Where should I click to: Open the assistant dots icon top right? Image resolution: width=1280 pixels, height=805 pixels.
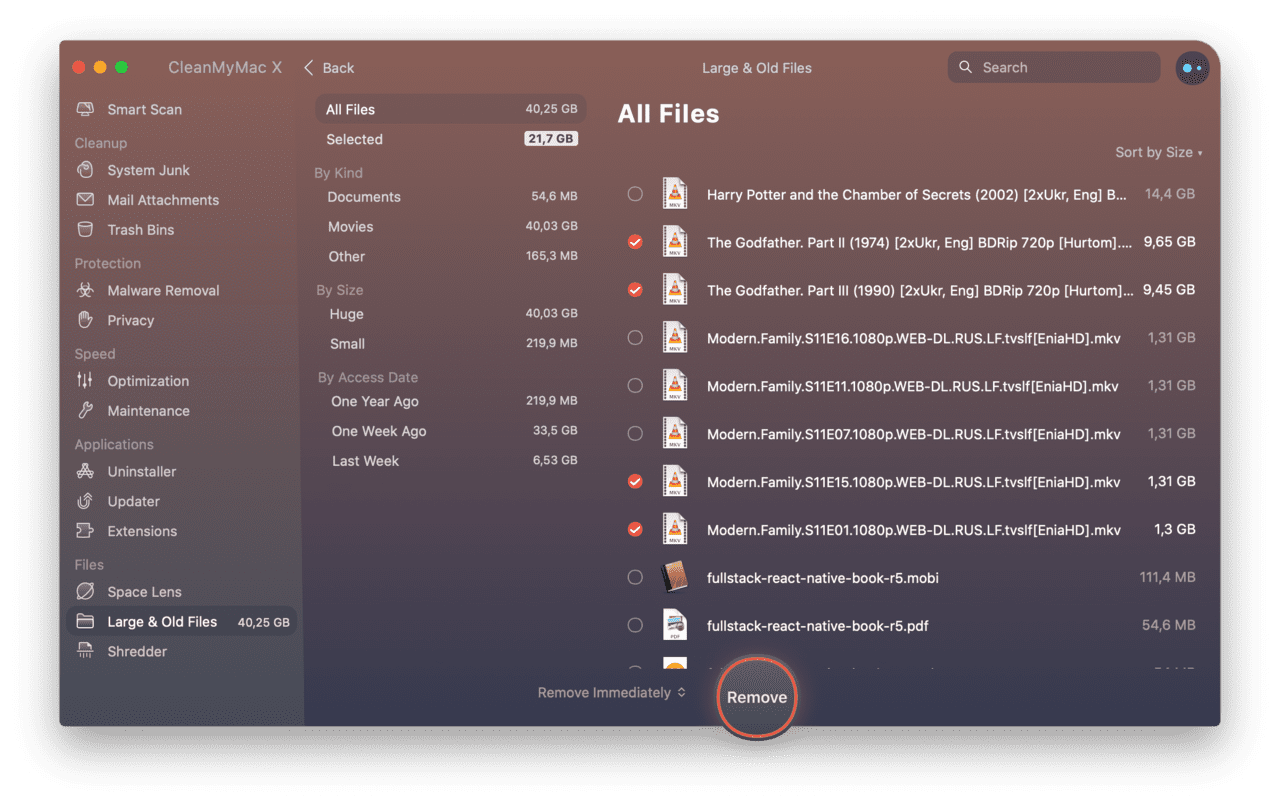coord(1192,68)
